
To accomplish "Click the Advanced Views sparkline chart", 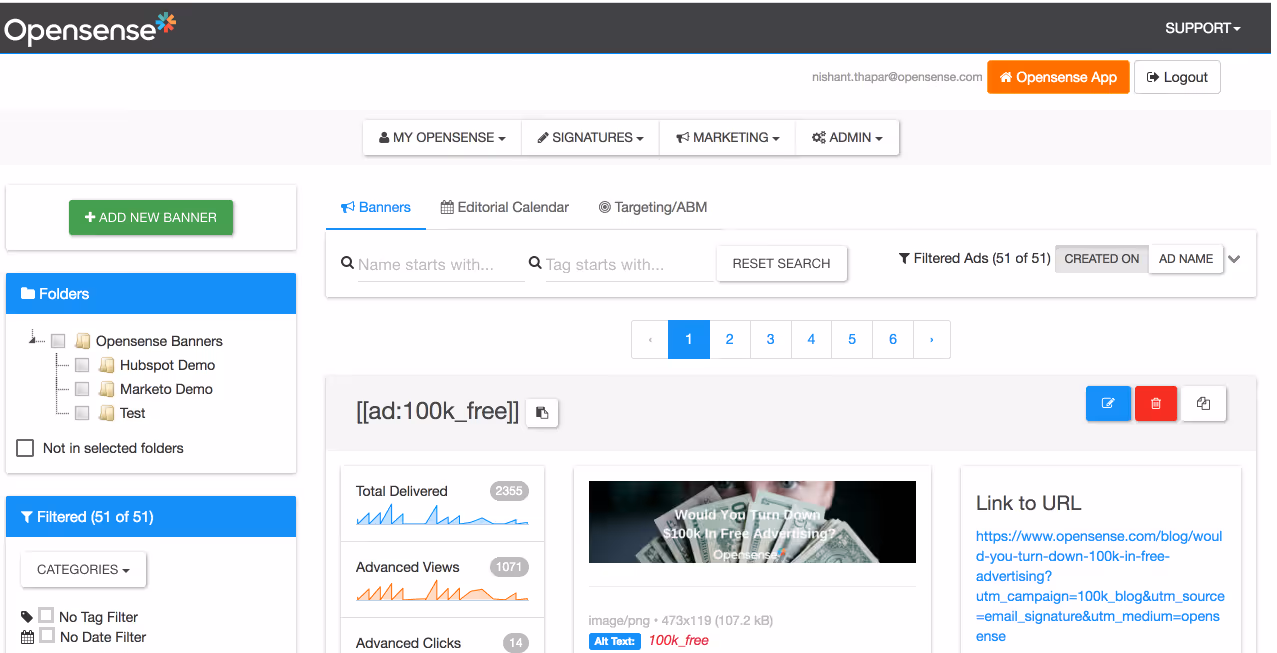I will [x=440, y=595].
